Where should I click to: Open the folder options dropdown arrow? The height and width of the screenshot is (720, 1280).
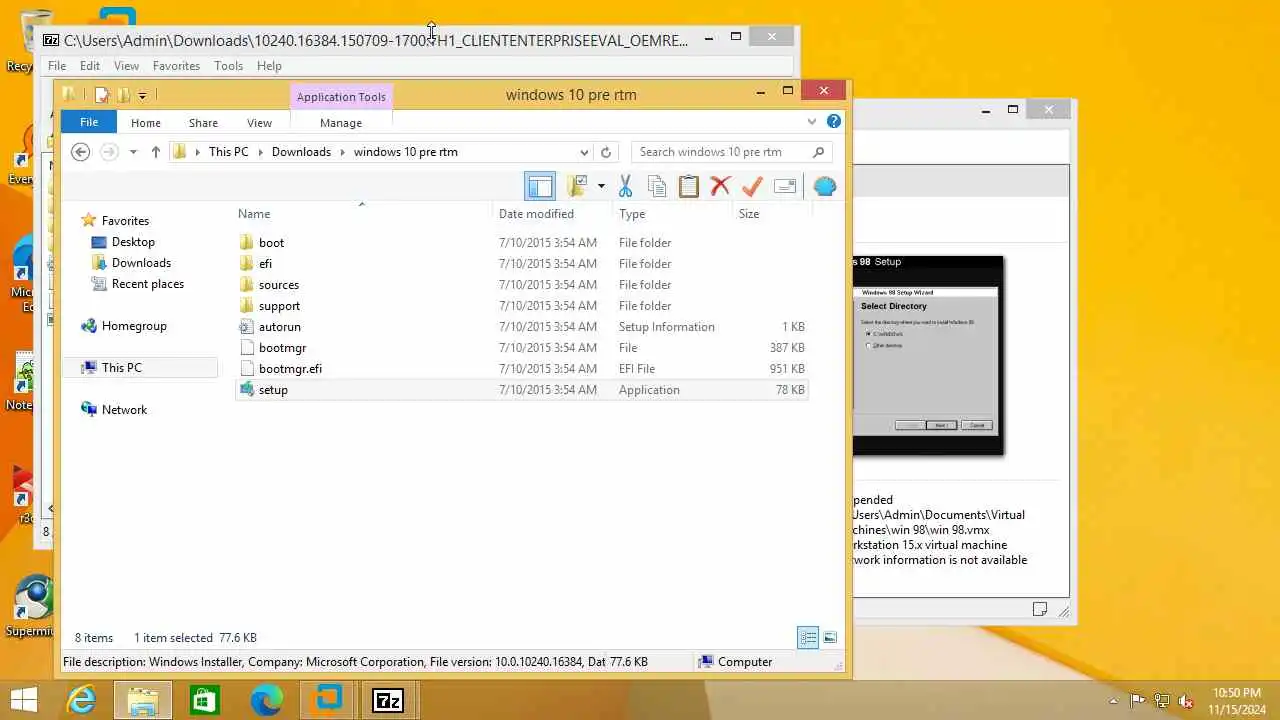pyautogui.click(x=601, y=186)
